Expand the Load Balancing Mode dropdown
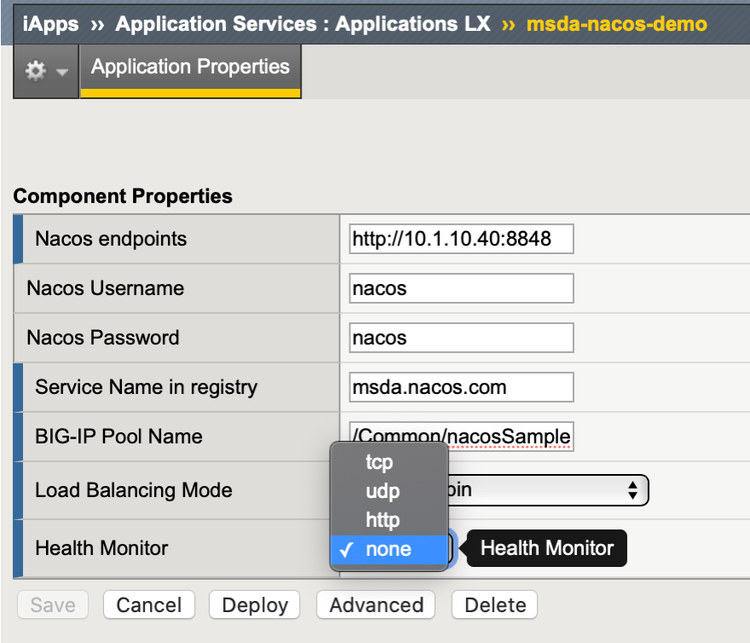750x643 pixels. click(x=550, y=490)
